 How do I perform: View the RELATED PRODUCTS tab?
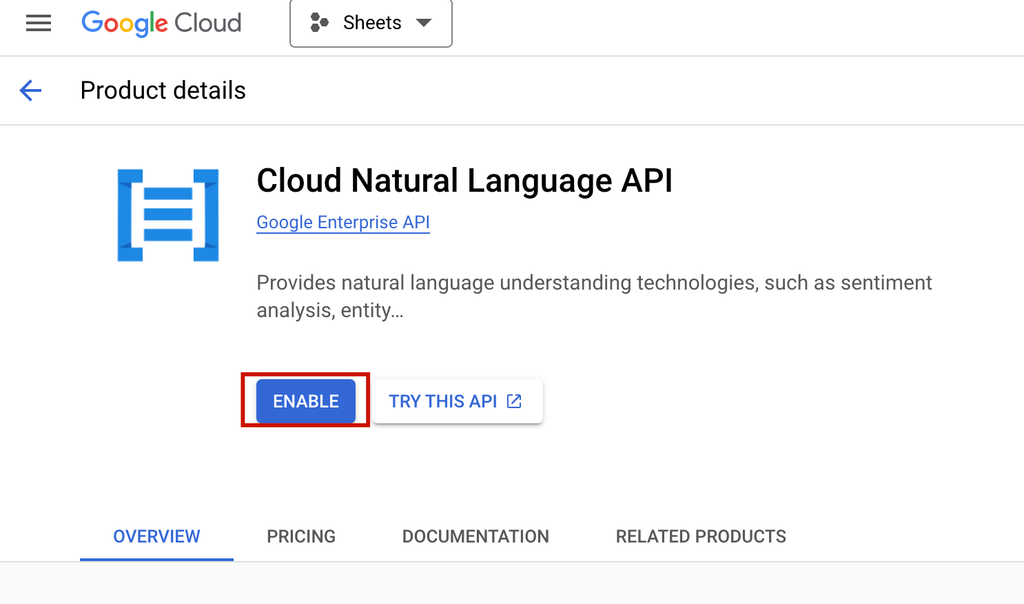[x=701, y=536]
